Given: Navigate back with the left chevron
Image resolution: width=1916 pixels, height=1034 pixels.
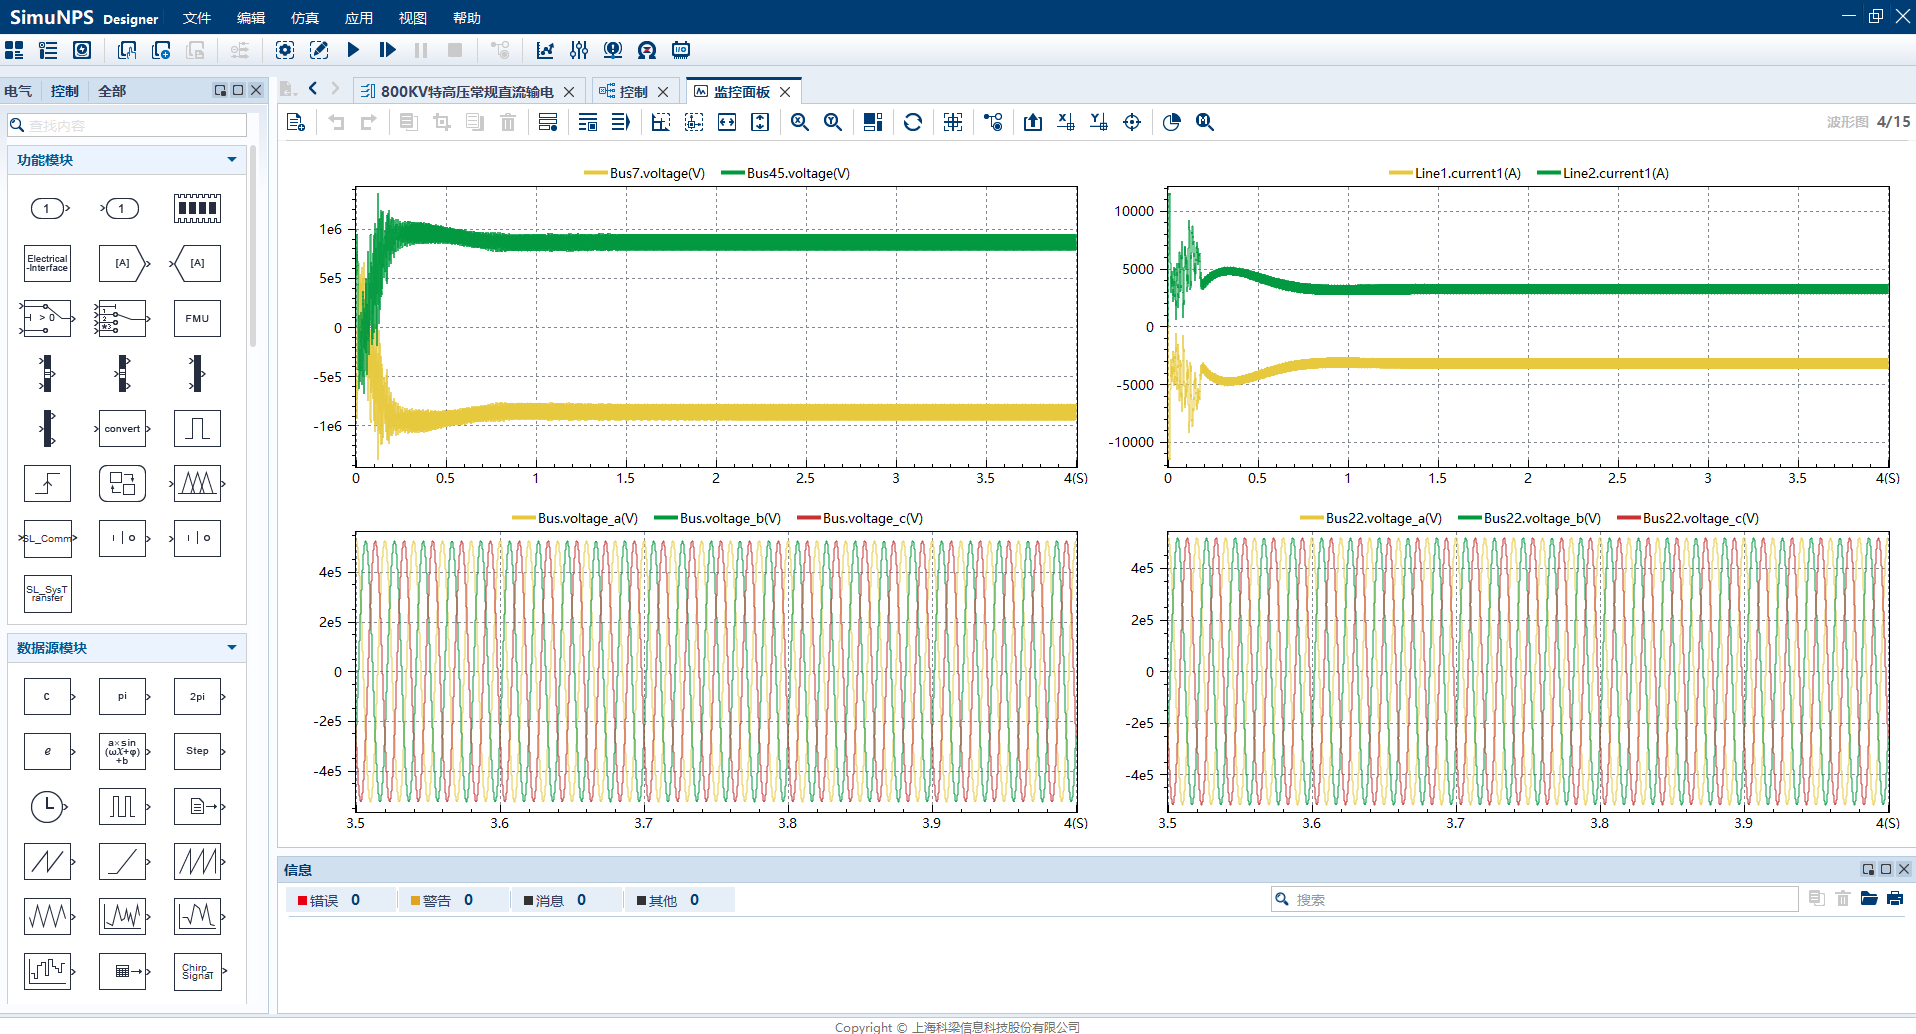Looking at the screenshot, I should (313, 88).
